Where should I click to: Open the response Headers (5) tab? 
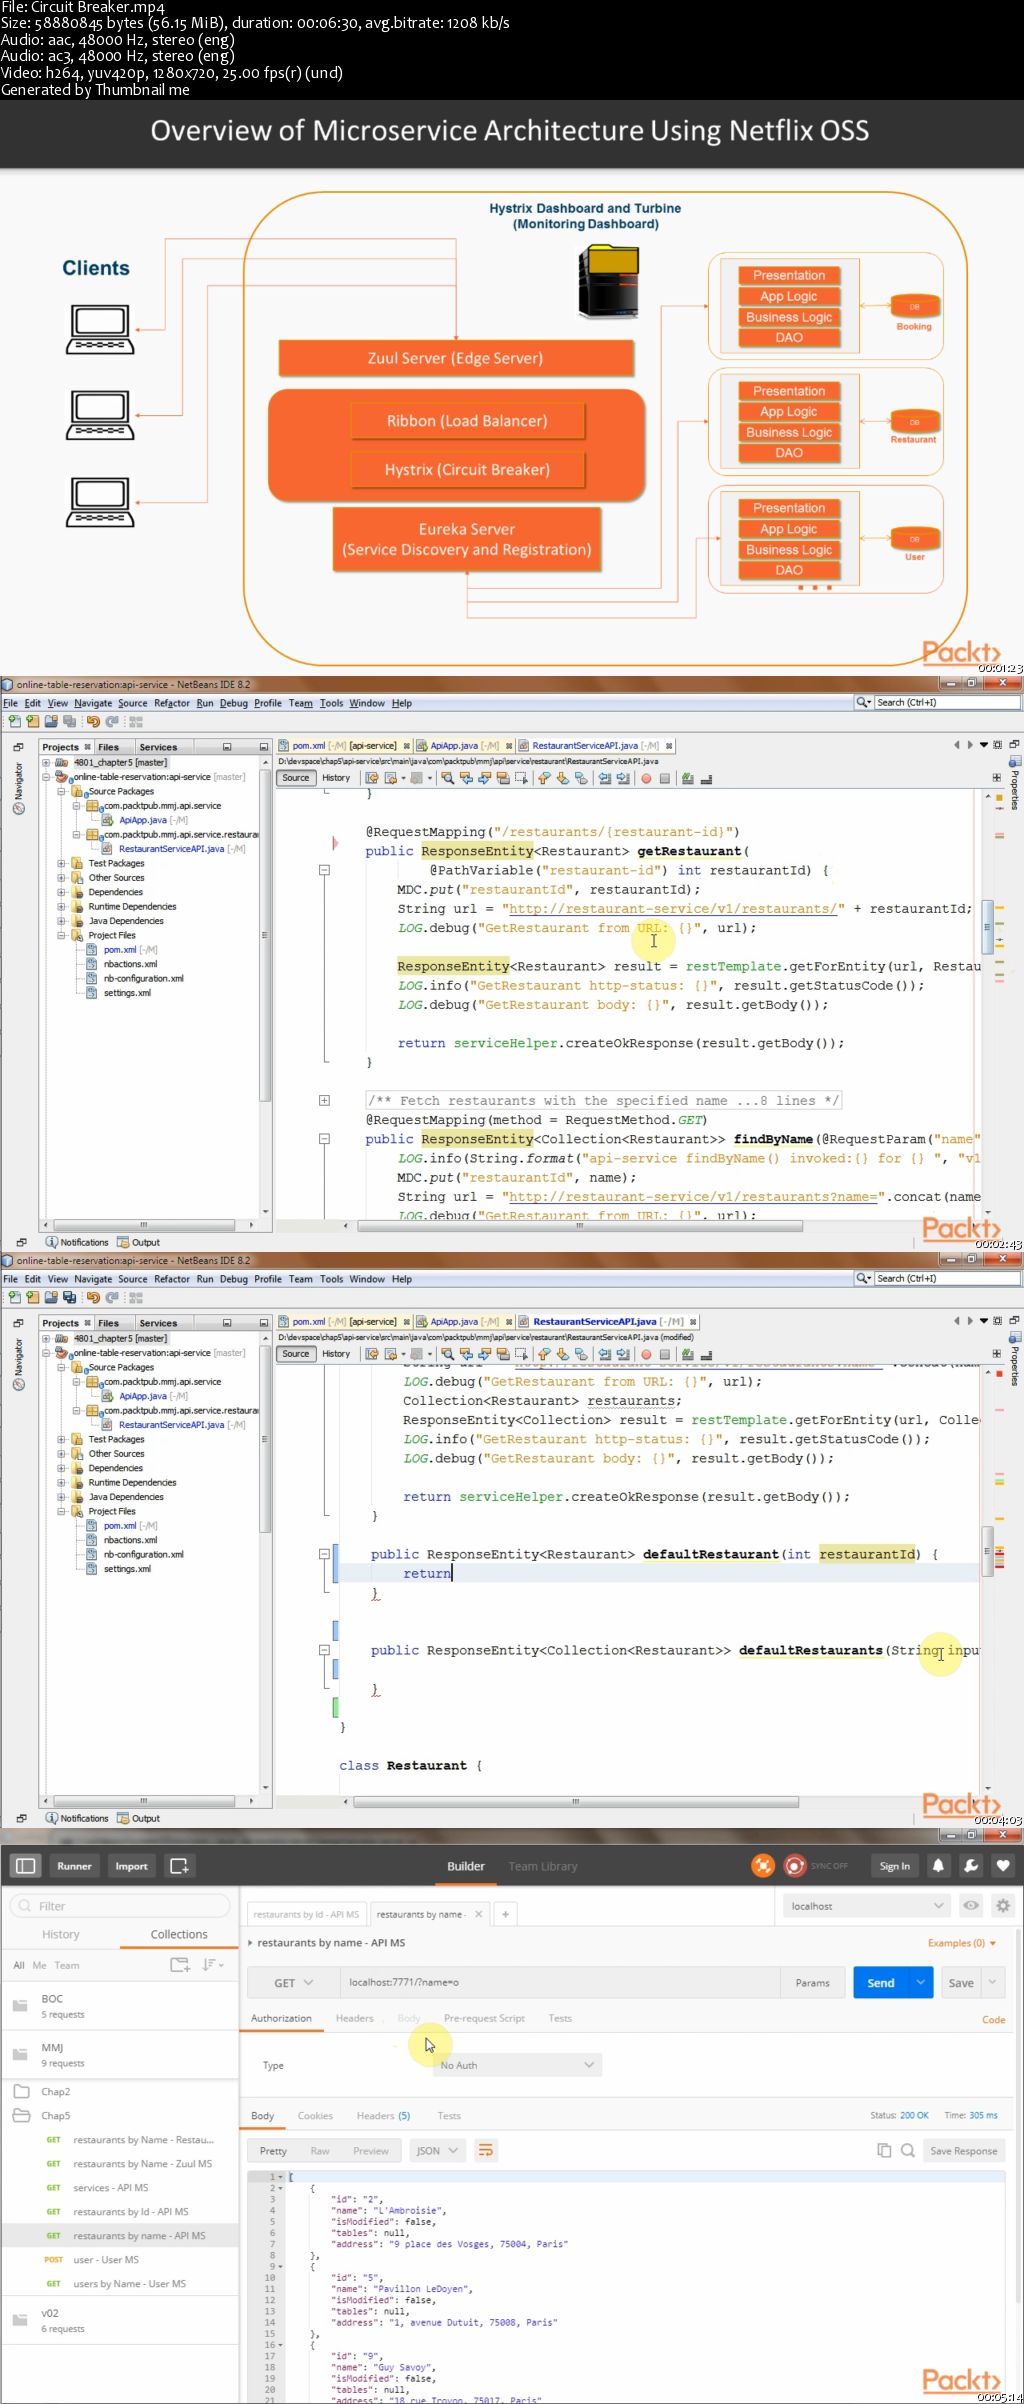coord(383,2115)
